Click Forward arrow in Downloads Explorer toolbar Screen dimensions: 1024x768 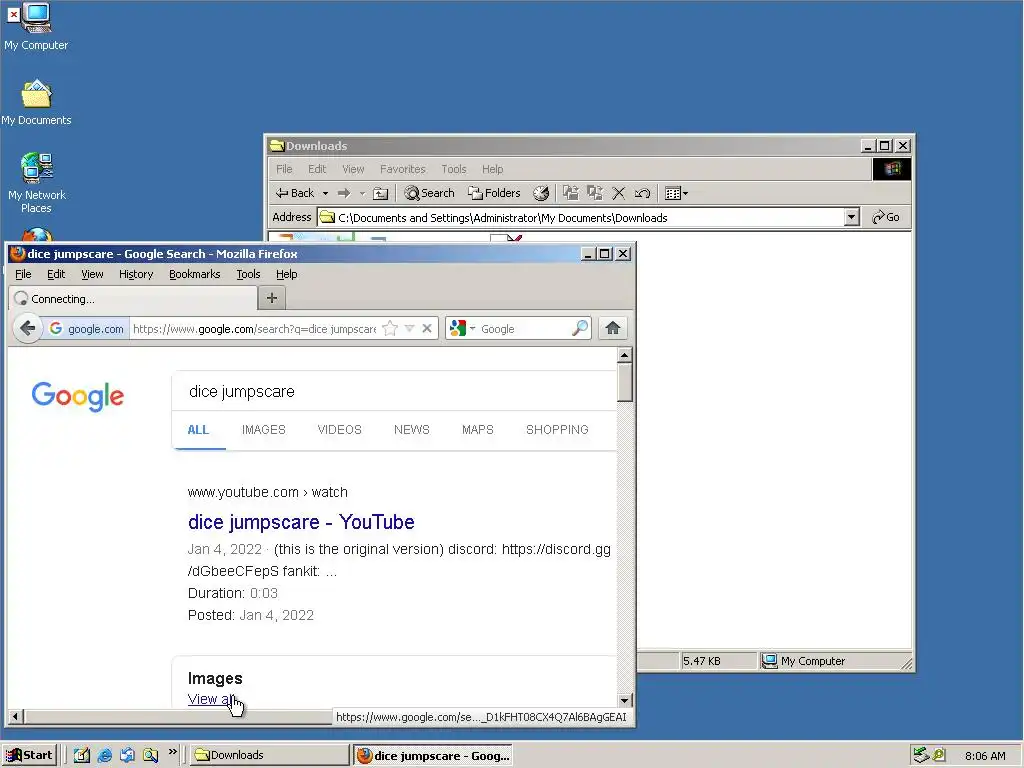(344, 193)
